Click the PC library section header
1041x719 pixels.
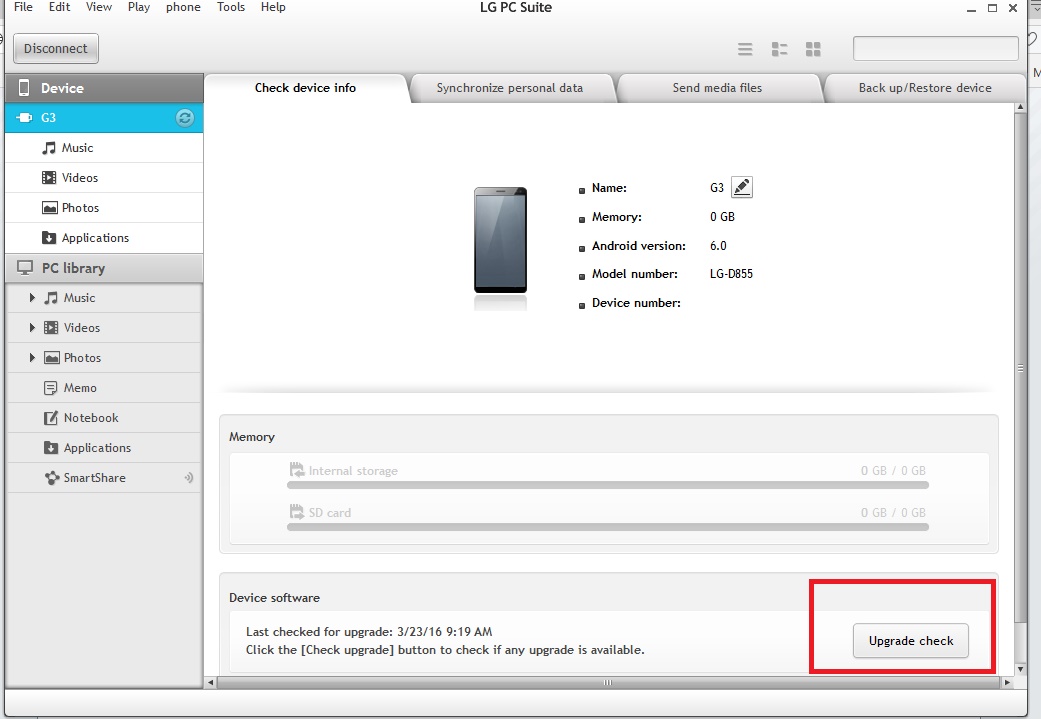(x=104, y=268)
